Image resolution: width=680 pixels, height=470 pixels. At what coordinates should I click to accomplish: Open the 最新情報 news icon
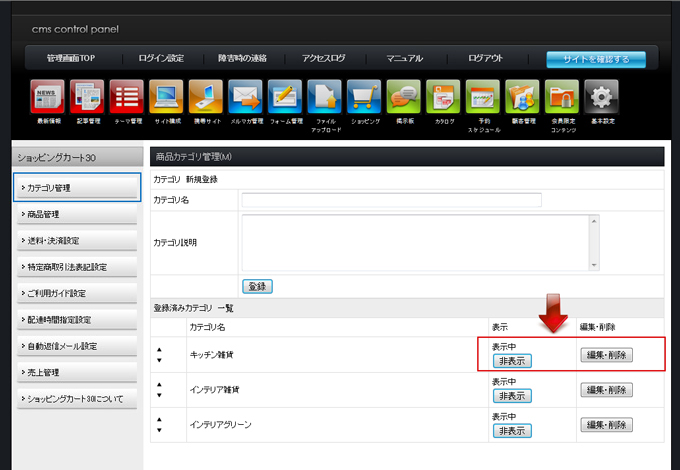point(48,98)
